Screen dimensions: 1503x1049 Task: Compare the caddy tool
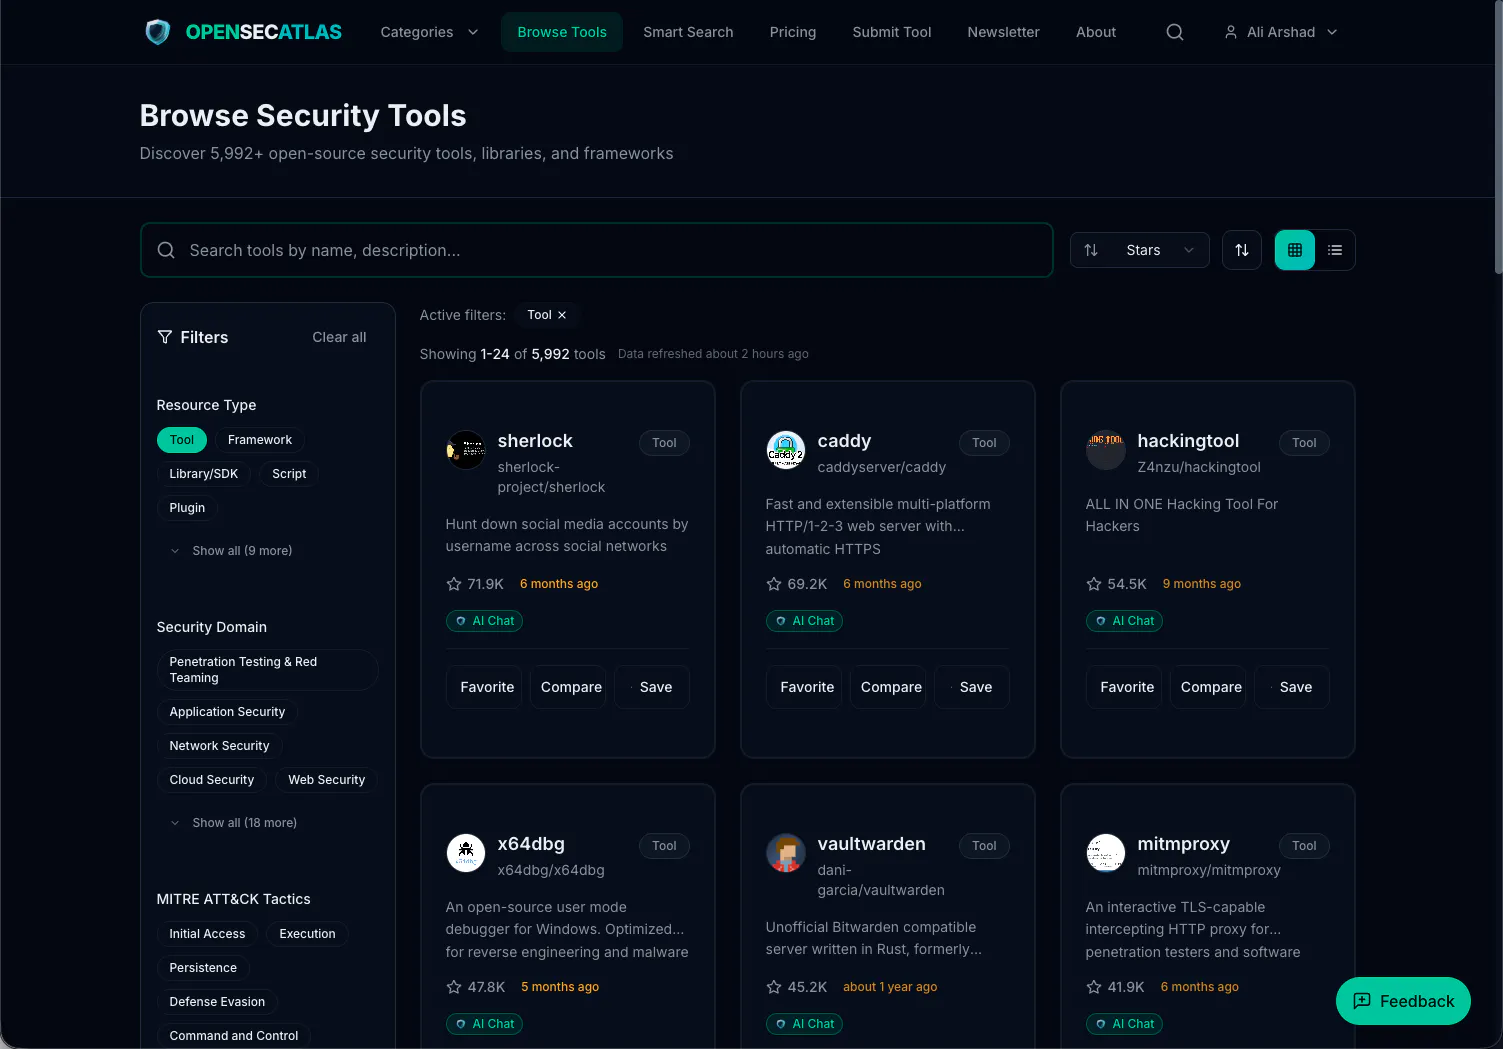[888, 687]
